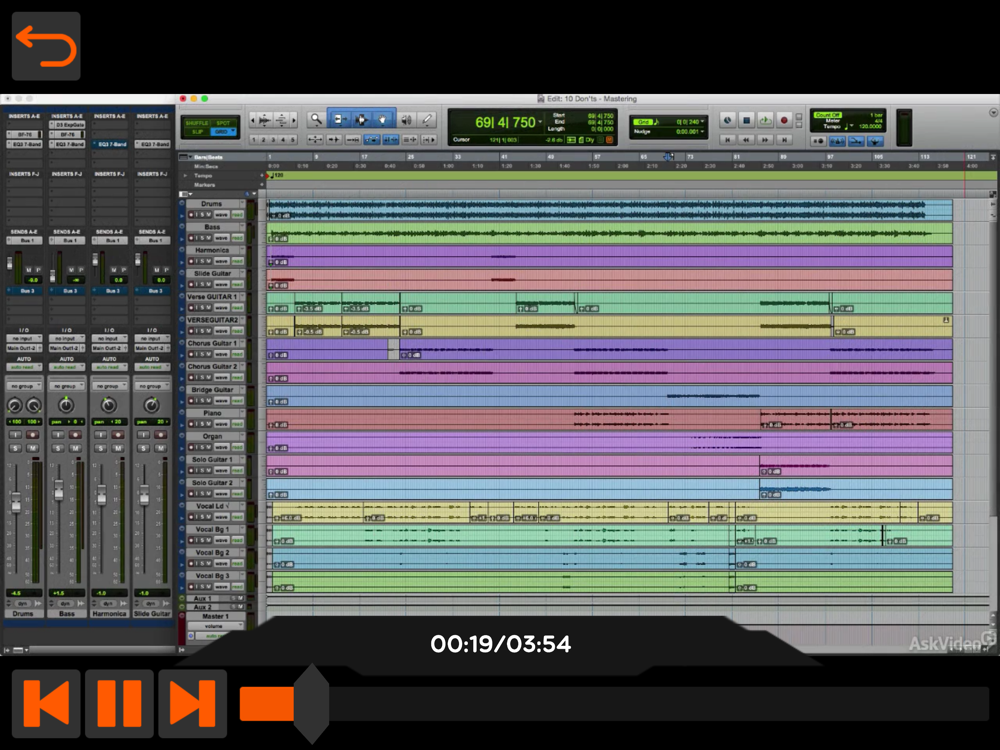Solo the Bass mixer channel

pyautogui.click(x=59, y=447)
